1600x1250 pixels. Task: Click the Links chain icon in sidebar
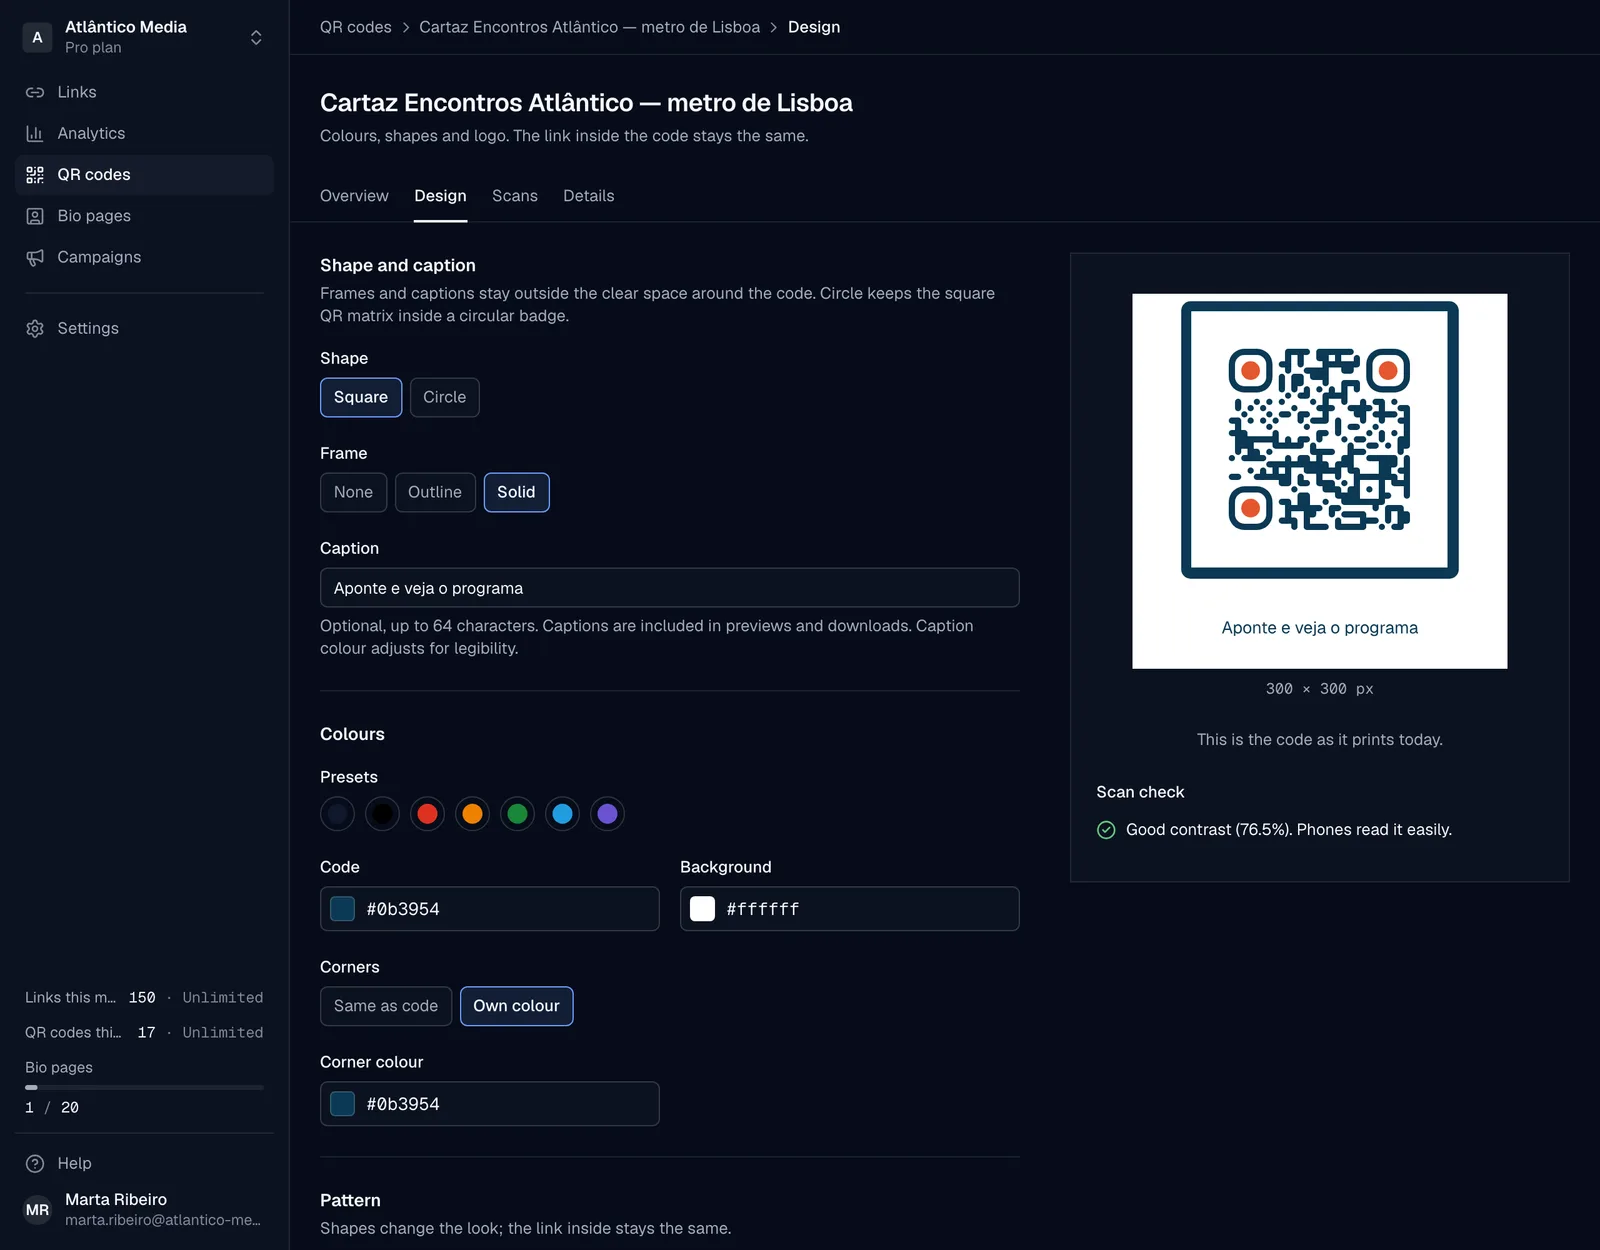35,92
